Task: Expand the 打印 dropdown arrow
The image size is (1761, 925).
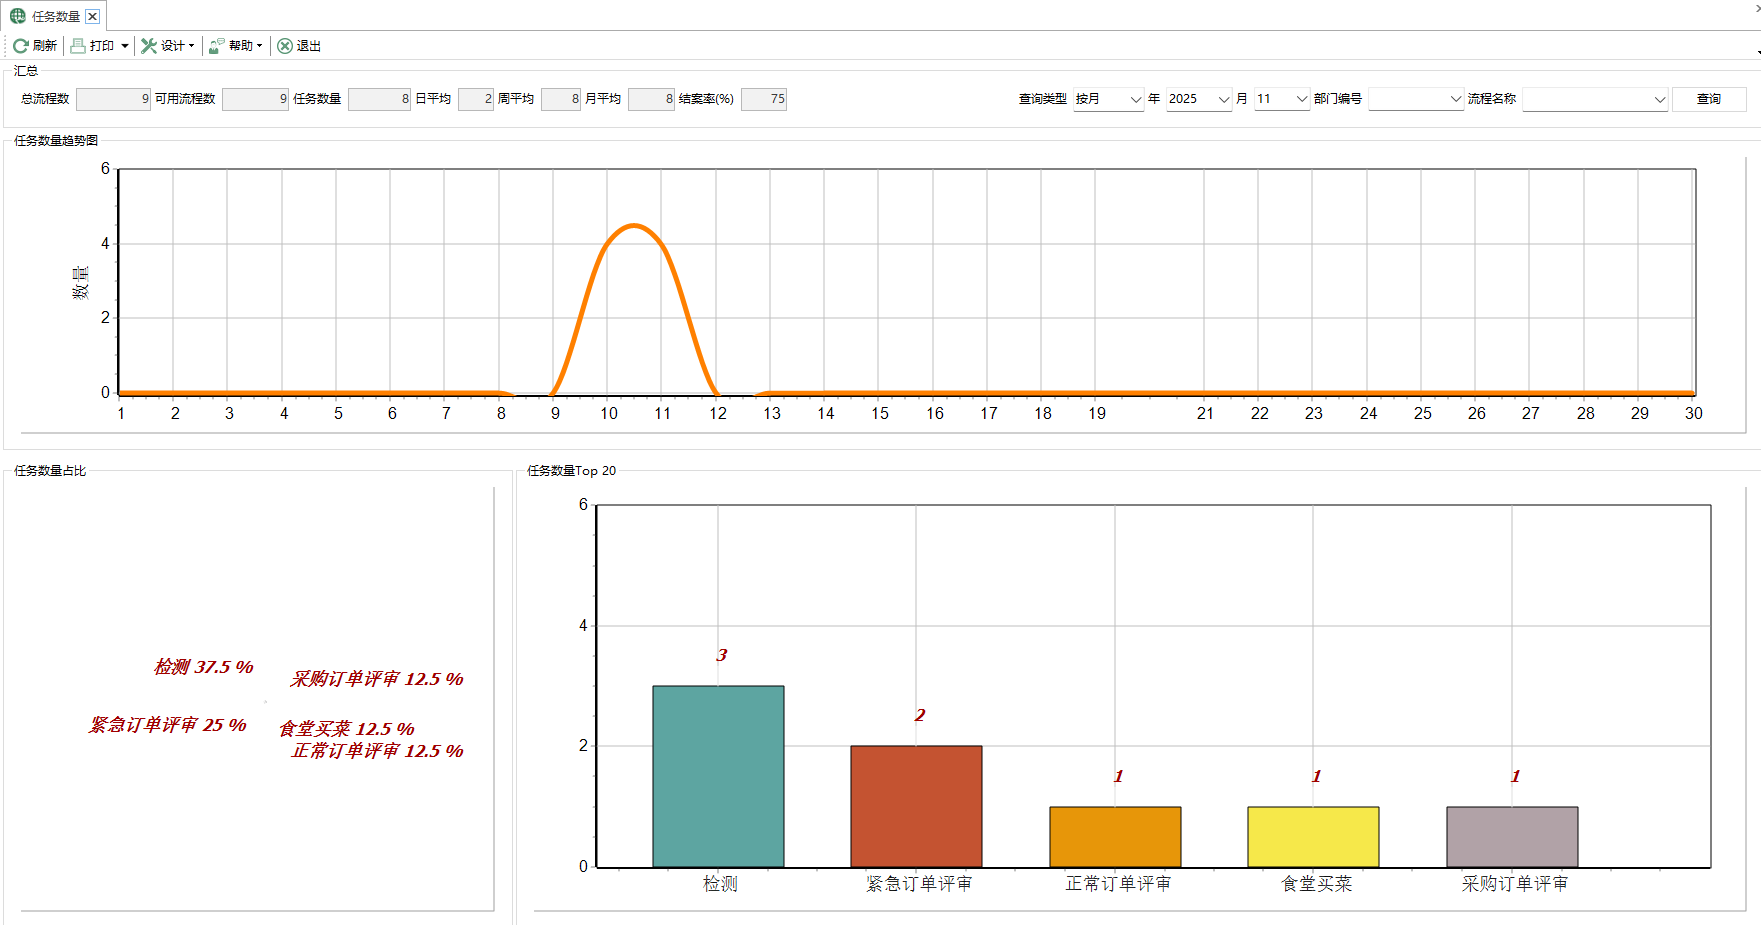Action: click(124, 46)
